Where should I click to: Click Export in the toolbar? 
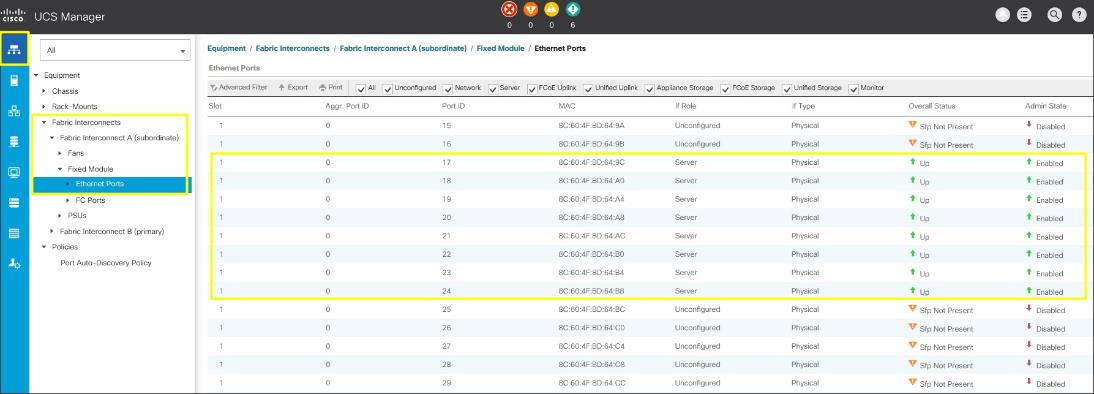(293, 88)
